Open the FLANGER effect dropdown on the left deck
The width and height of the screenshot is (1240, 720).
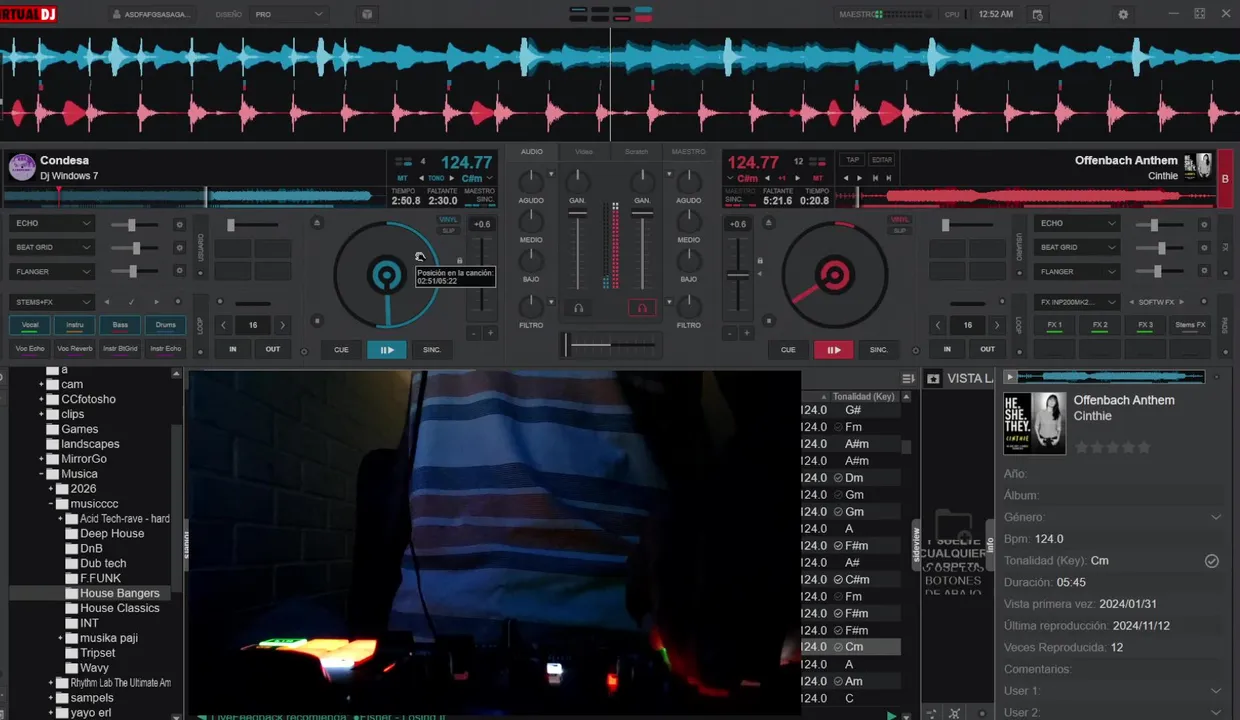52,271
